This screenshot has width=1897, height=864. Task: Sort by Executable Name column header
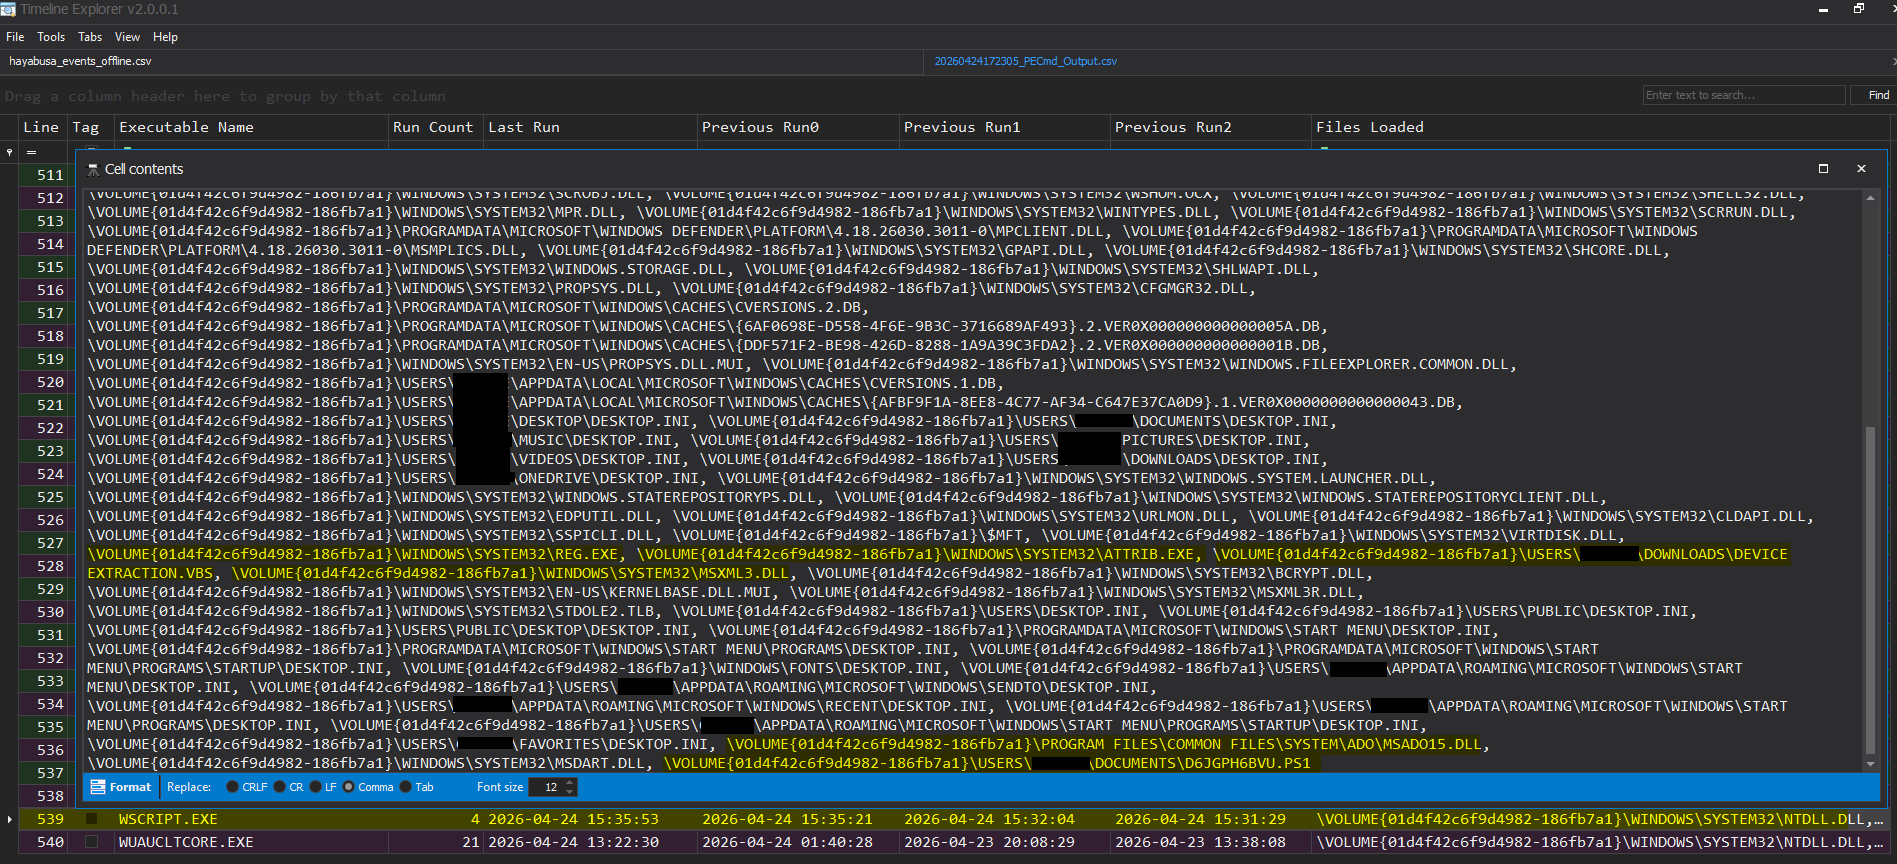(x=186, y=127)
